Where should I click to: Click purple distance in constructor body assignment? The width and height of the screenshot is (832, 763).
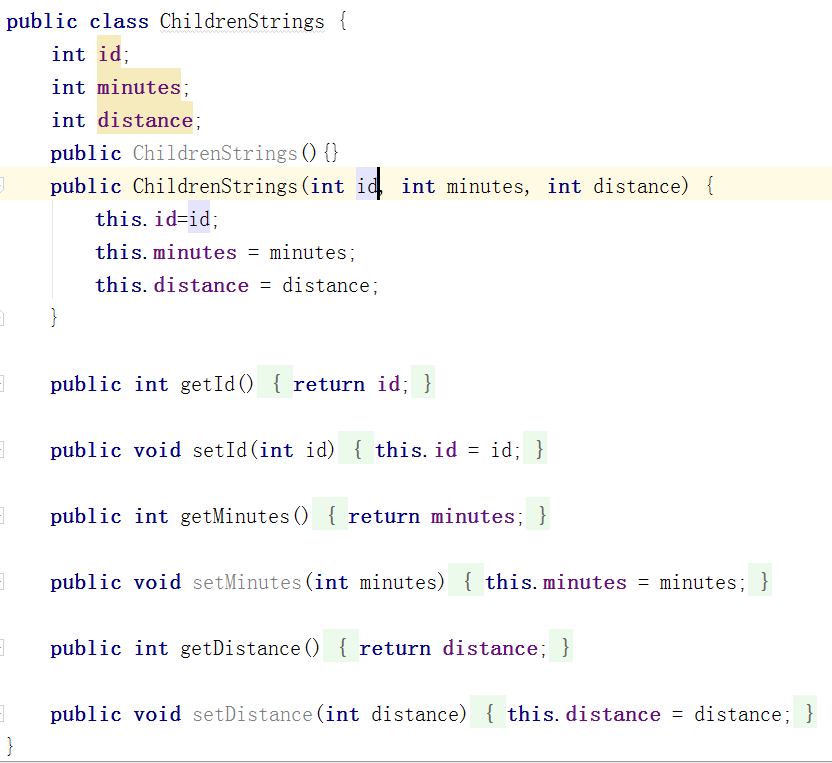coord(201,285)
